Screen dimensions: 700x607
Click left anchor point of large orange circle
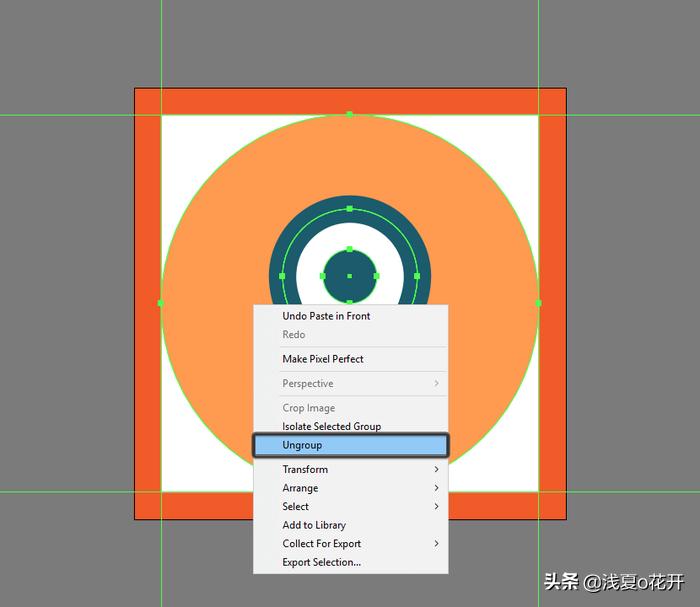[x=161, y=302]
